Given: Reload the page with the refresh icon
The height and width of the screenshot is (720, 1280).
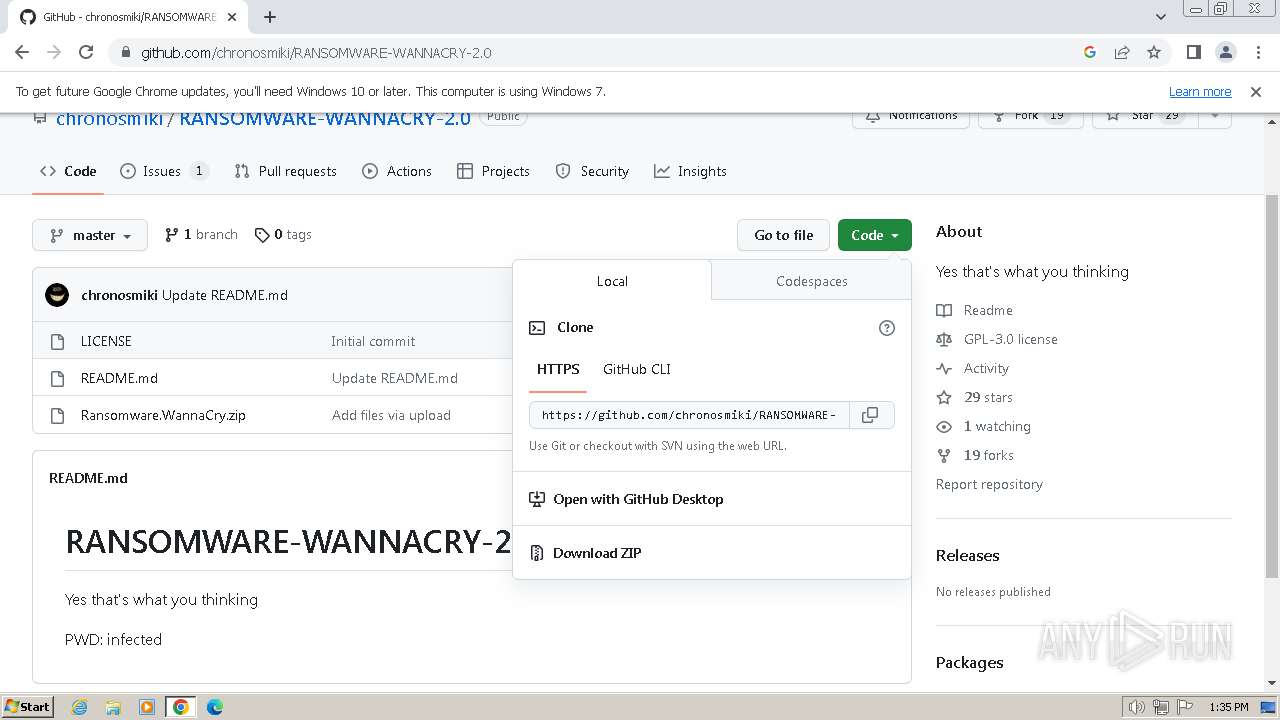Looking at the screenshot, I should coord(86,52).
